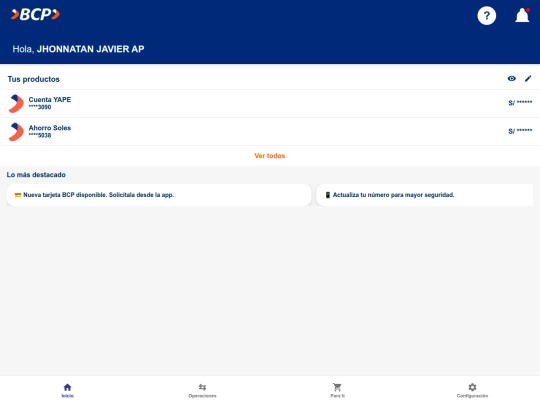
Task: Click the phone emoji icon
Action: click(328, 195)
